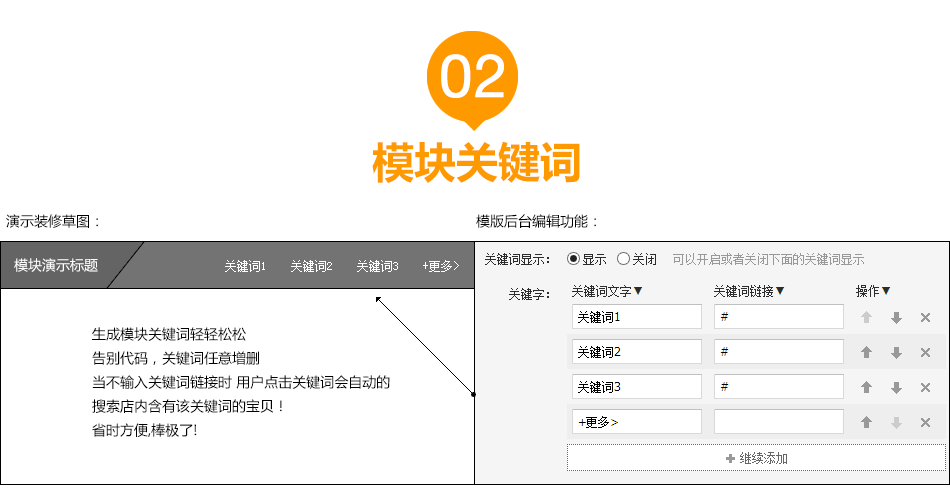Click move-up arrow for 关键词2 row
Viewport: 950px width, 500px height.
(x=867, y=352)
